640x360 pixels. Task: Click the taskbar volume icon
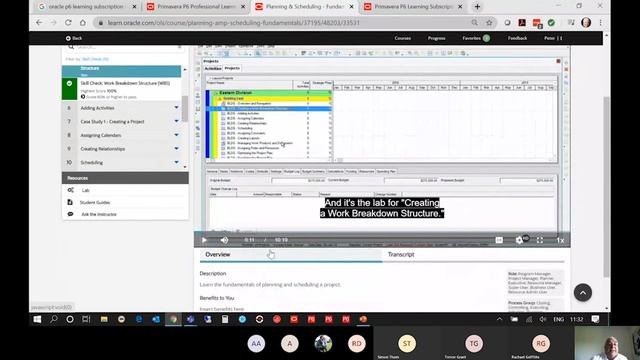click(x=542, y=319)
